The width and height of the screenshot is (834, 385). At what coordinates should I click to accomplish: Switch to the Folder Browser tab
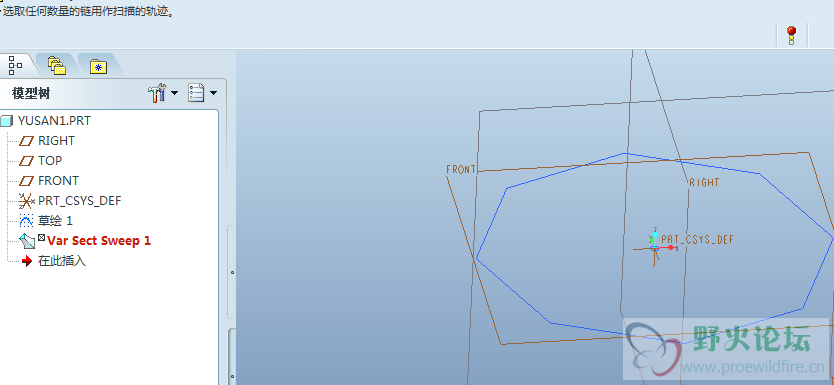pos(57,65)
